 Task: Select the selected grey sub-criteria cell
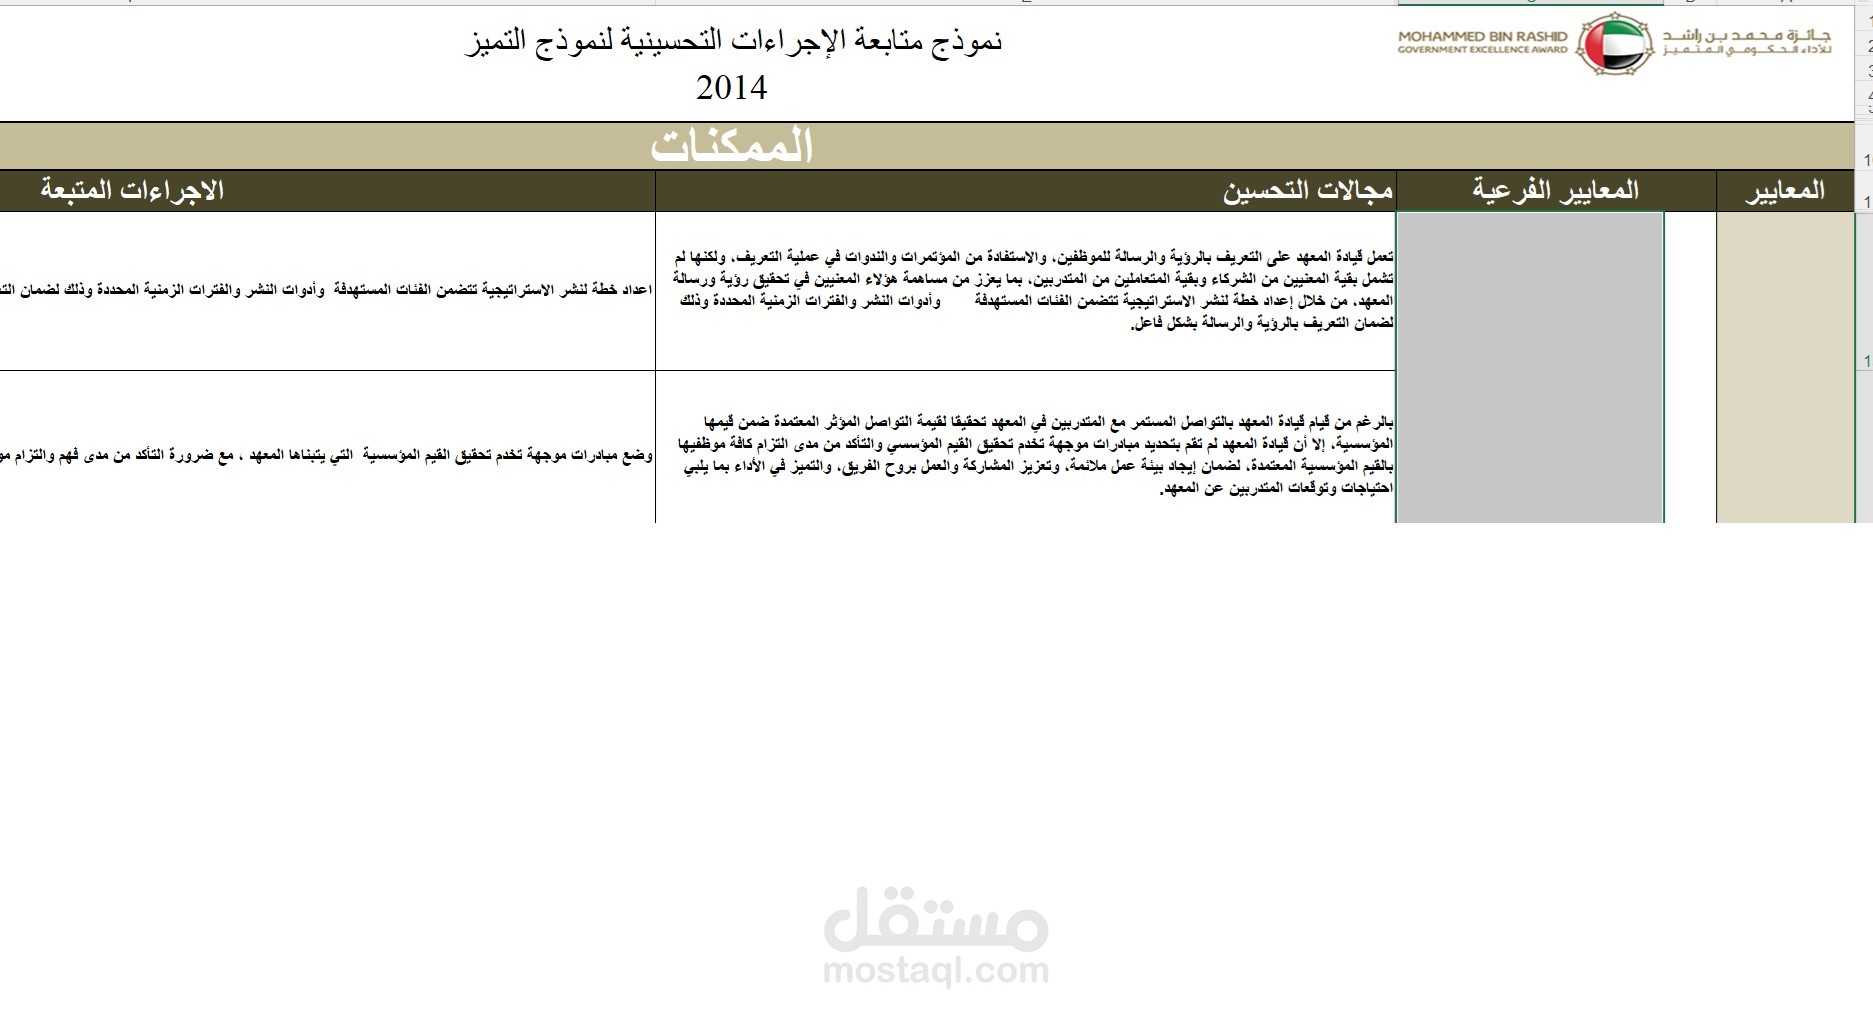click(1529, 367)
